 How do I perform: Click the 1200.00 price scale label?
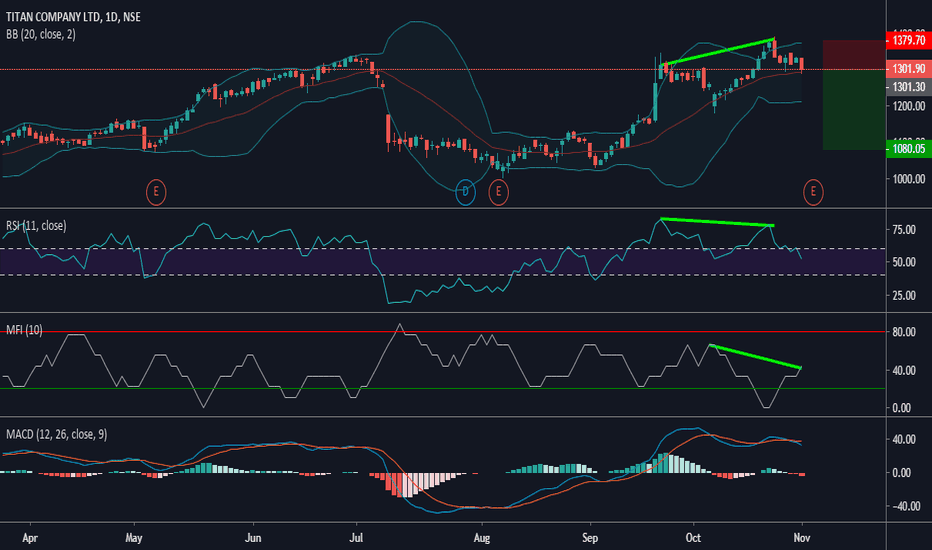pos(909,106)
